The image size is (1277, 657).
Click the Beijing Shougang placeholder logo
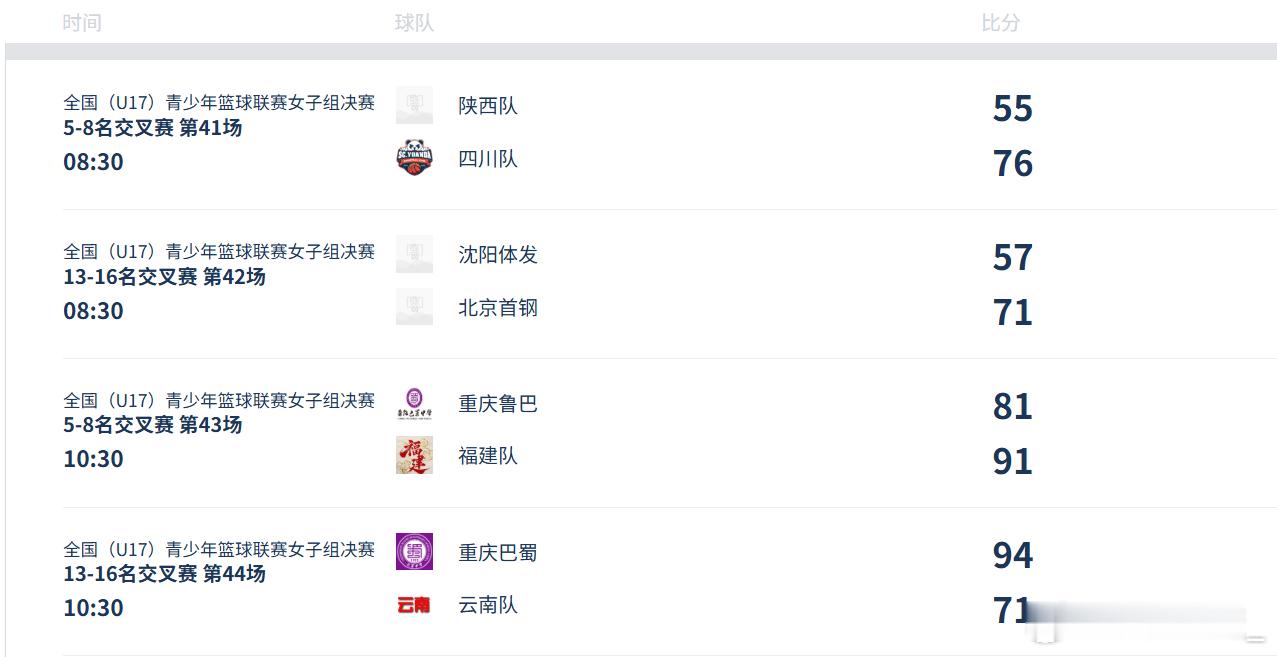click(414, 307)
